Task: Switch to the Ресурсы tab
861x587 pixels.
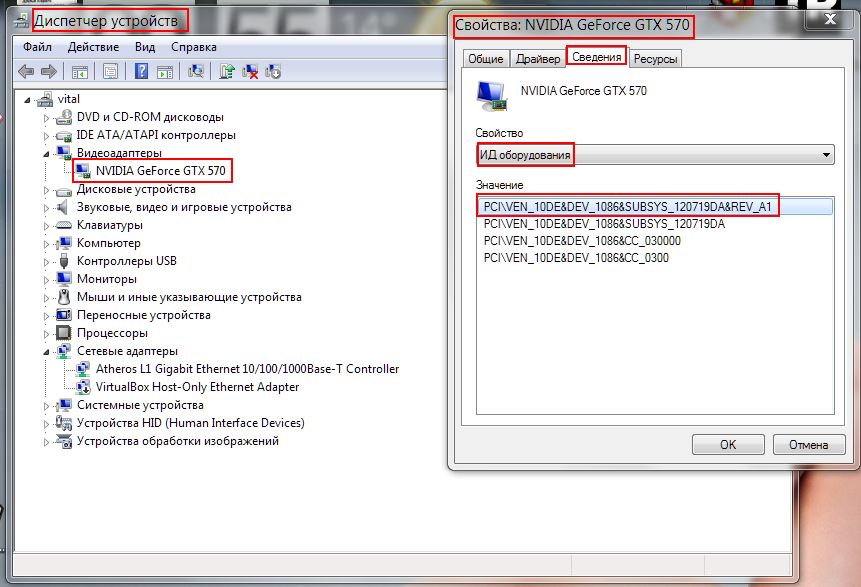Action: tap(655, 59)
